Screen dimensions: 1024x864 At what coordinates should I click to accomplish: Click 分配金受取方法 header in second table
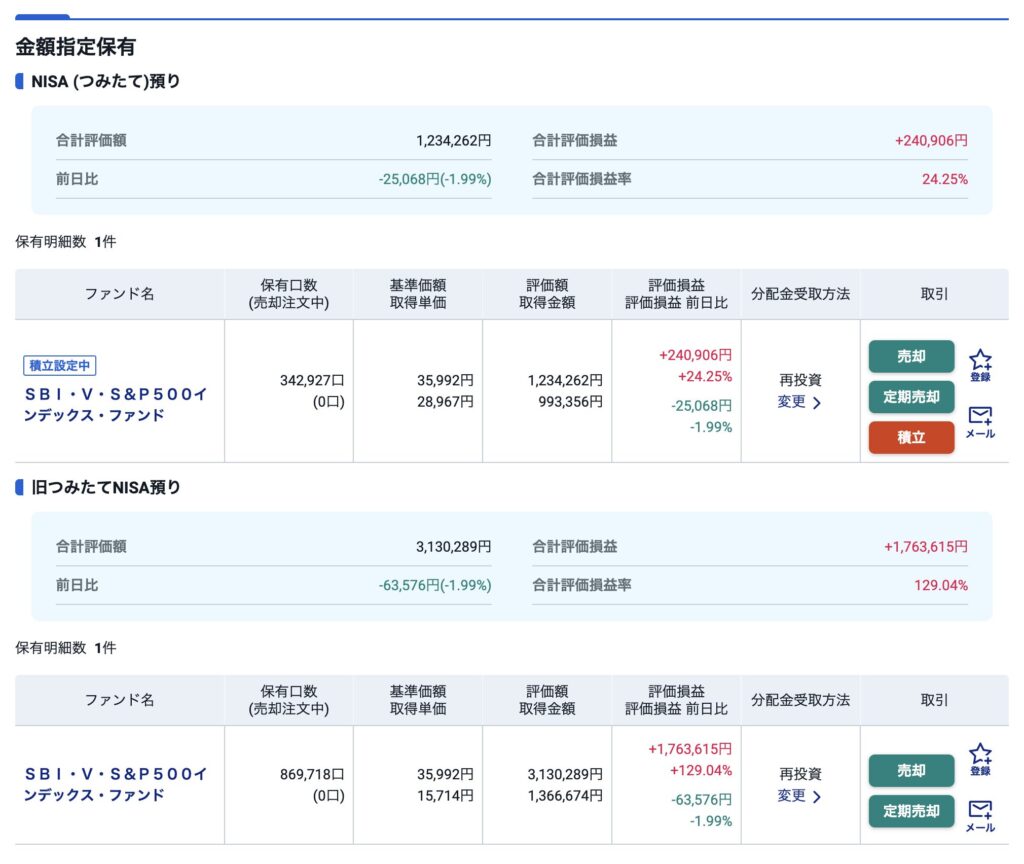point(800,700)
